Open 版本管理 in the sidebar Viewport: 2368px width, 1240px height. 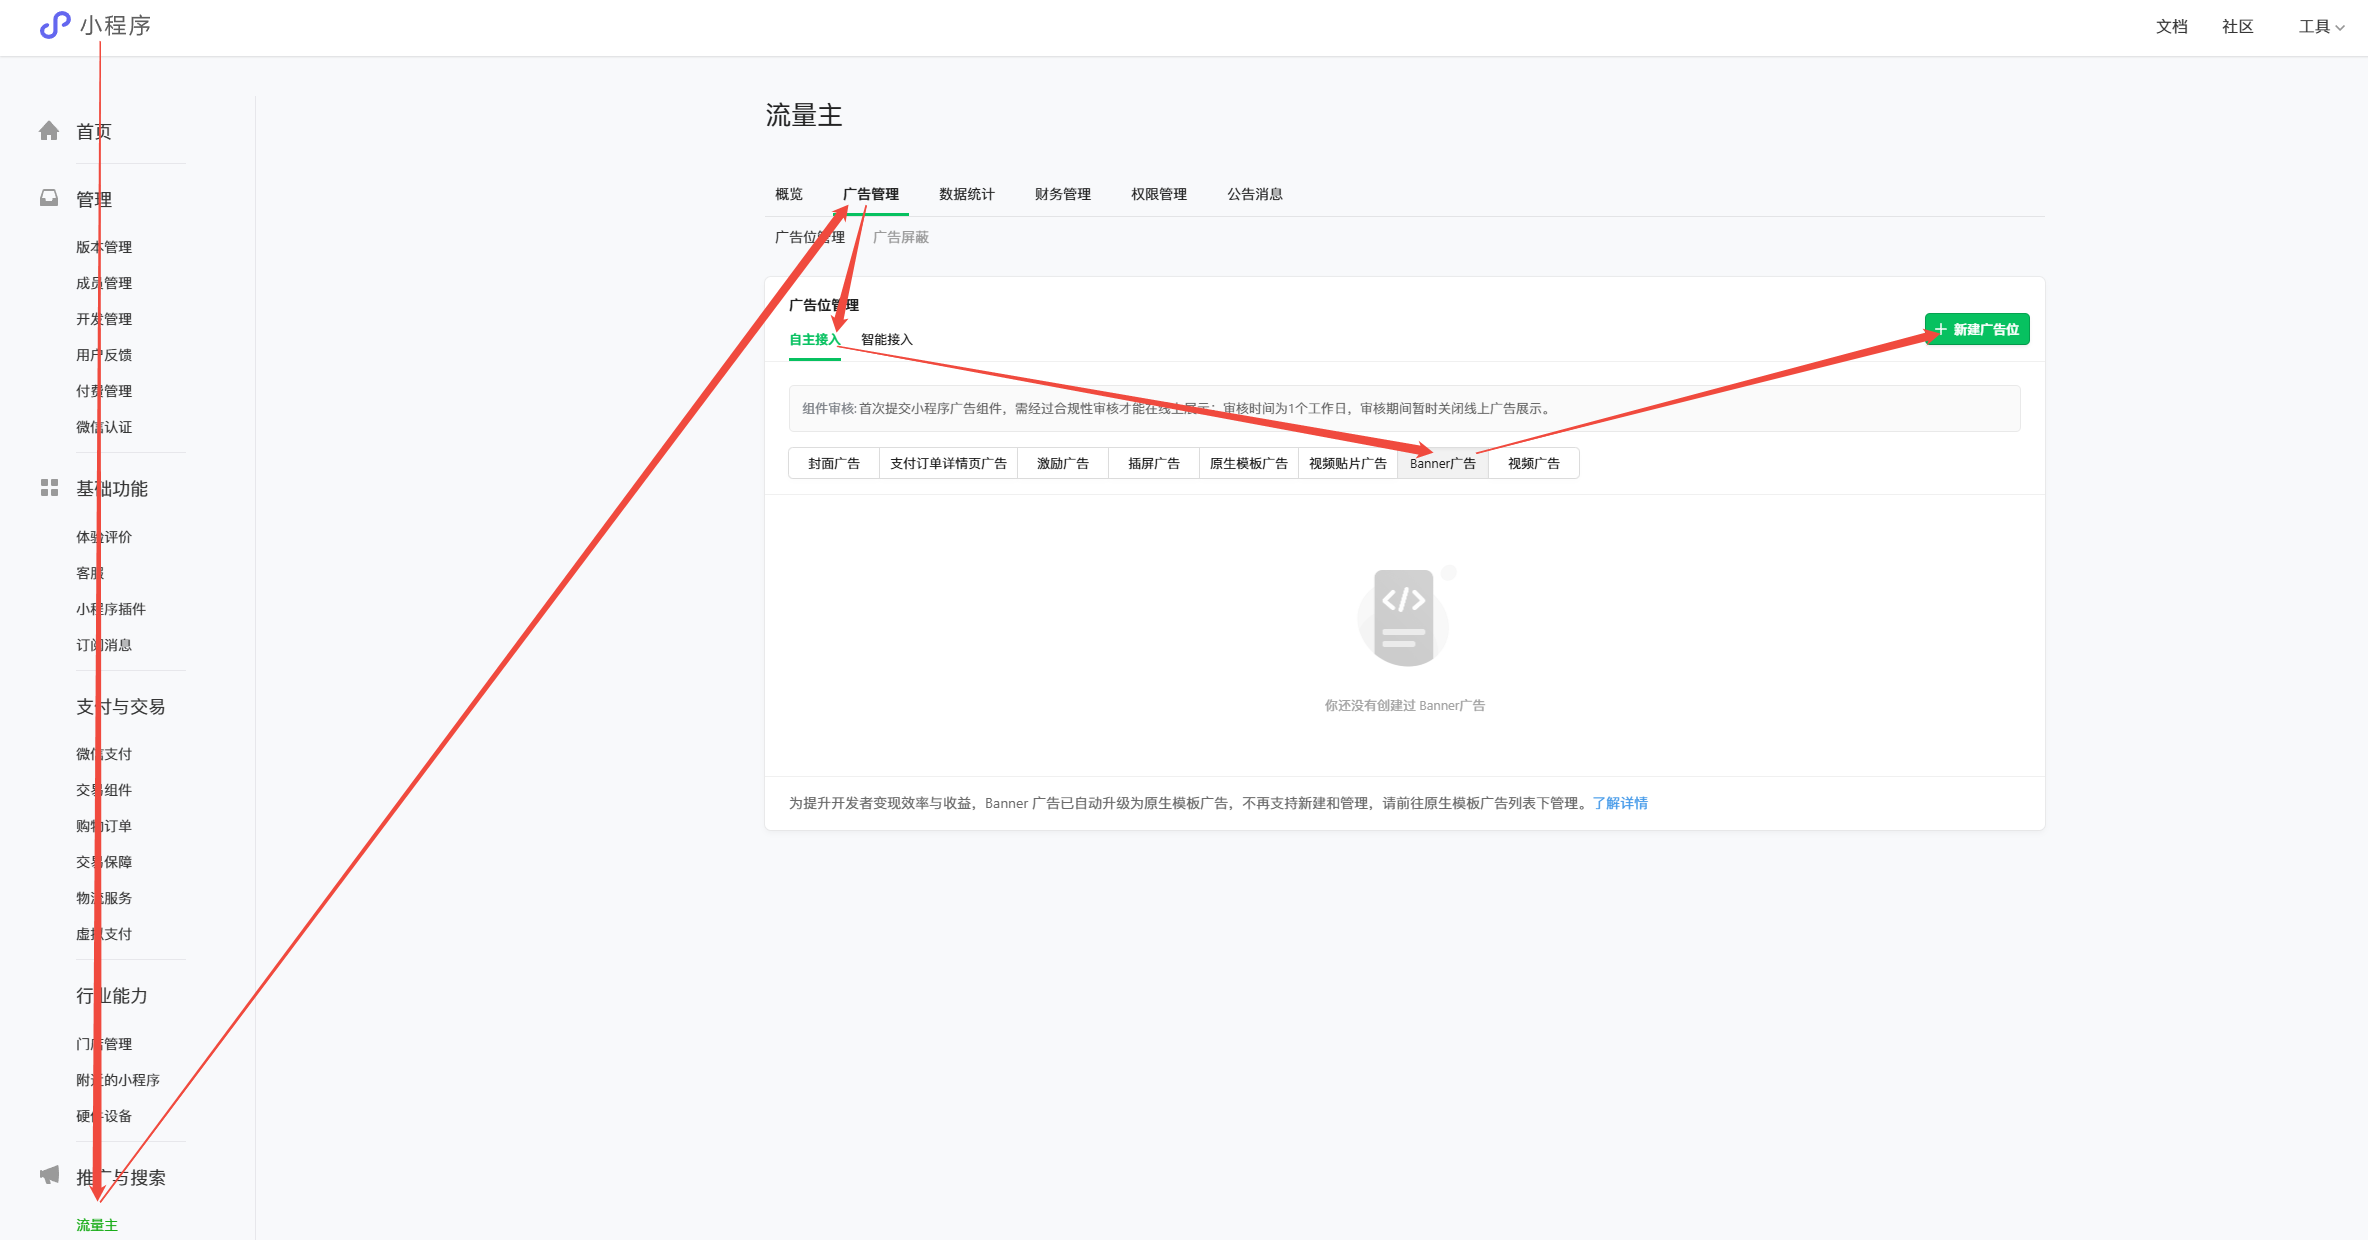click(x=104, y=247)
